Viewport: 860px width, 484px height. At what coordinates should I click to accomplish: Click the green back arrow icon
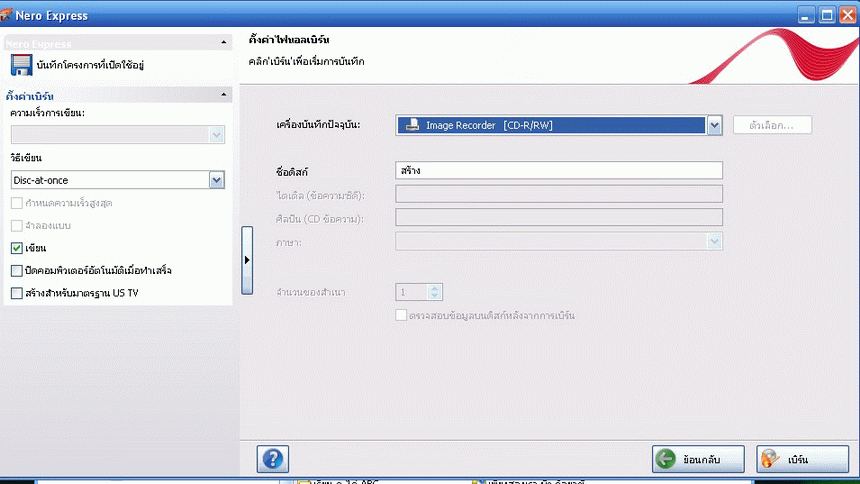(x=666, y=459)
